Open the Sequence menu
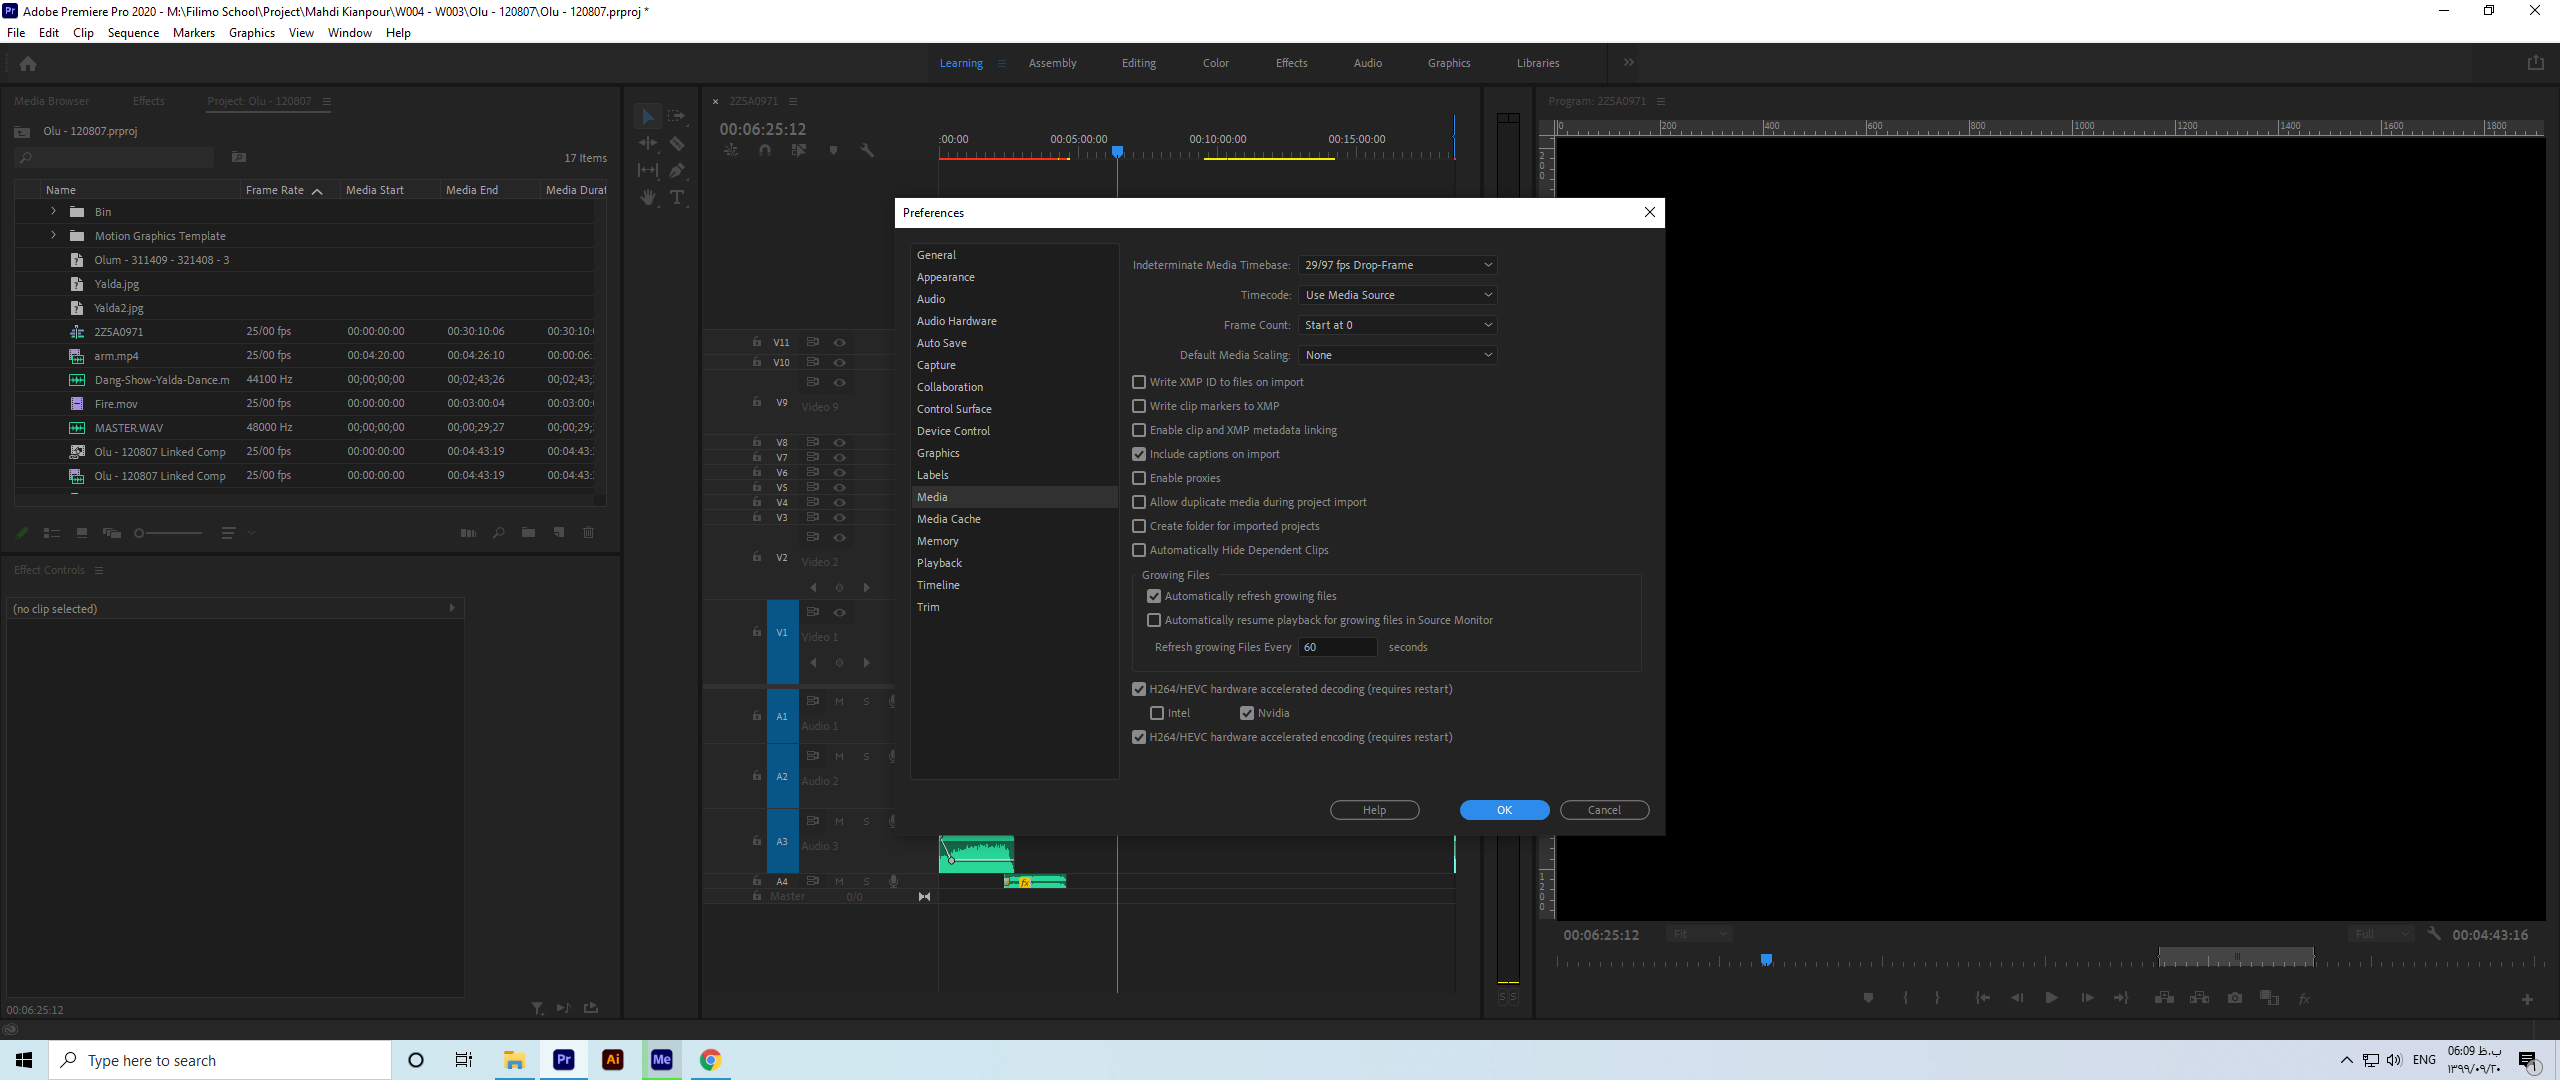The image size is (2560, 1080). point(133,32)
